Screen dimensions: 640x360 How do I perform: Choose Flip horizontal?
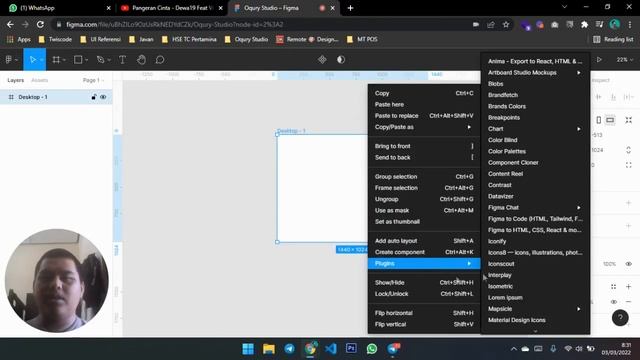[x=423, y=313]
